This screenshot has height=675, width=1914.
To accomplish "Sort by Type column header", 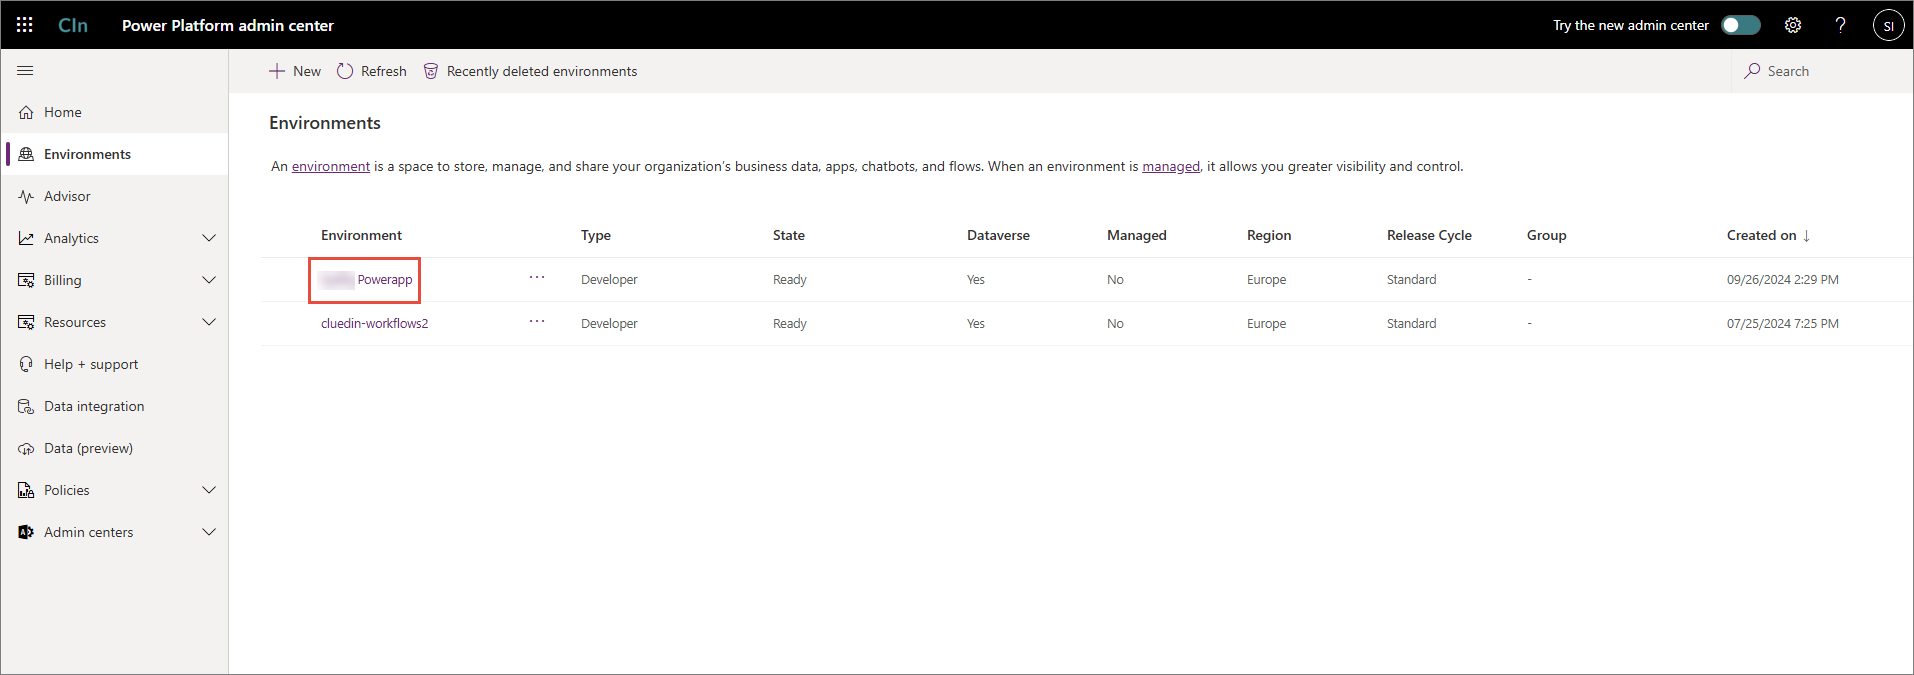I will point(596,235).
